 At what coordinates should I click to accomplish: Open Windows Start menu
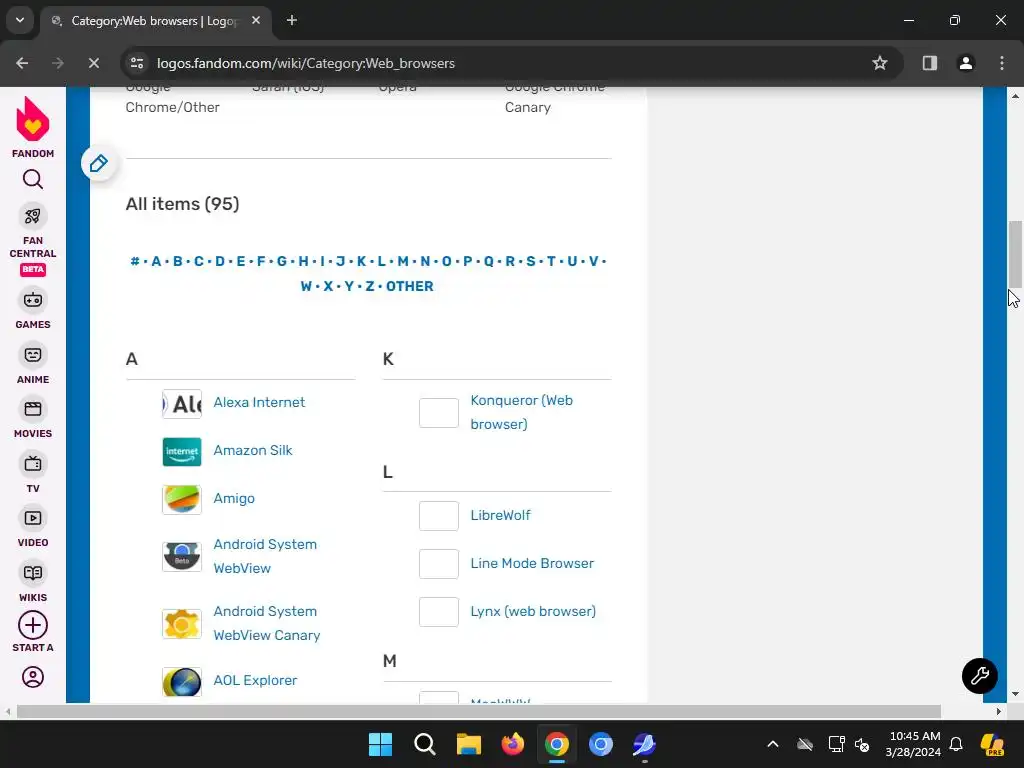coord(380,744)
